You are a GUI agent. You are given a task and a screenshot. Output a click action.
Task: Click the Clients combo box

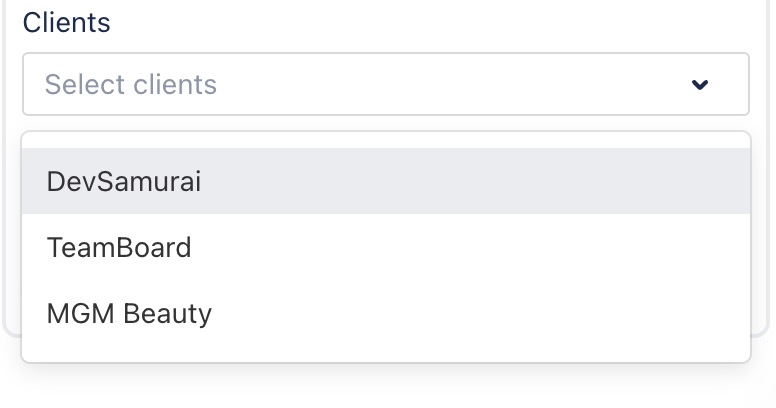pos(386,85)
